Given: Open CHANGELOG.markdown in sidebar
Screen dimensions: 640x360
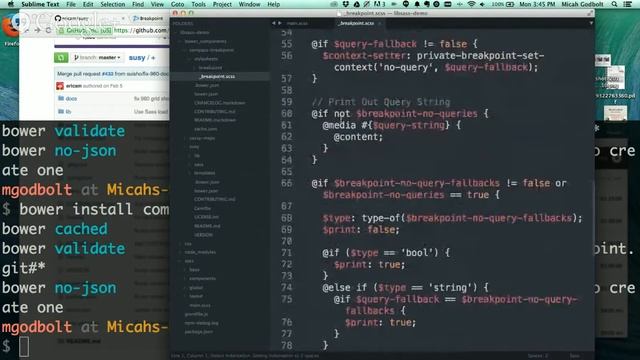Looking at the screenshot, I should point(220,103).
